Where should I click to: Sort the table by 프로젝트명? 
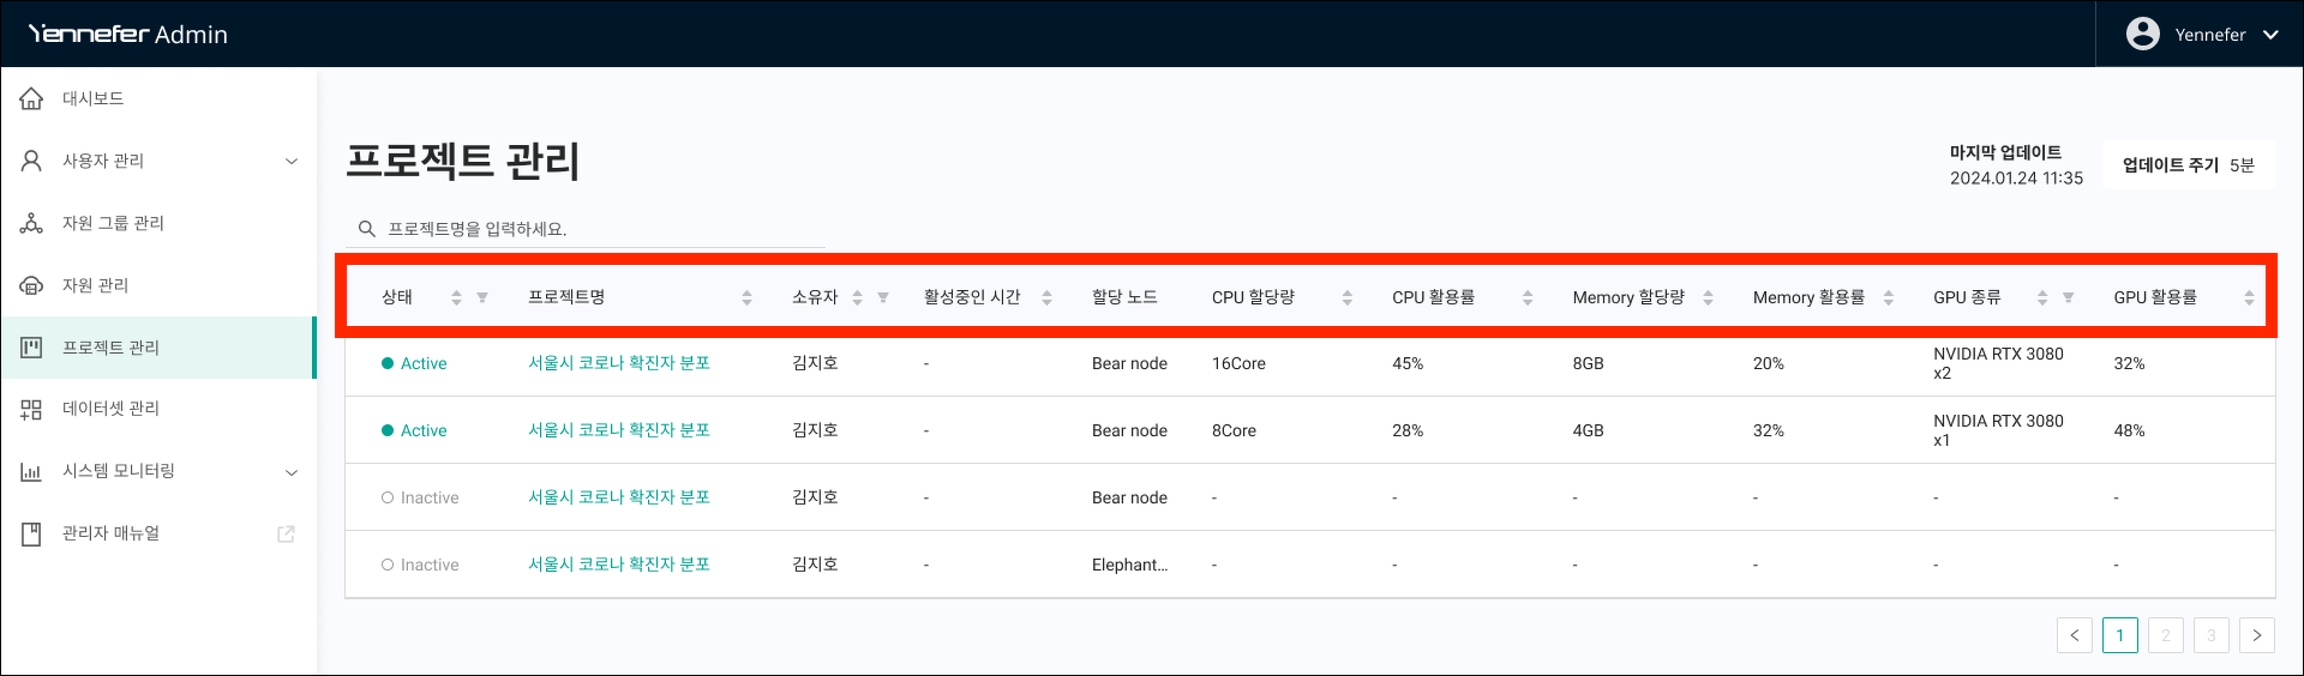pyautogui.click(x=746, y=298)
